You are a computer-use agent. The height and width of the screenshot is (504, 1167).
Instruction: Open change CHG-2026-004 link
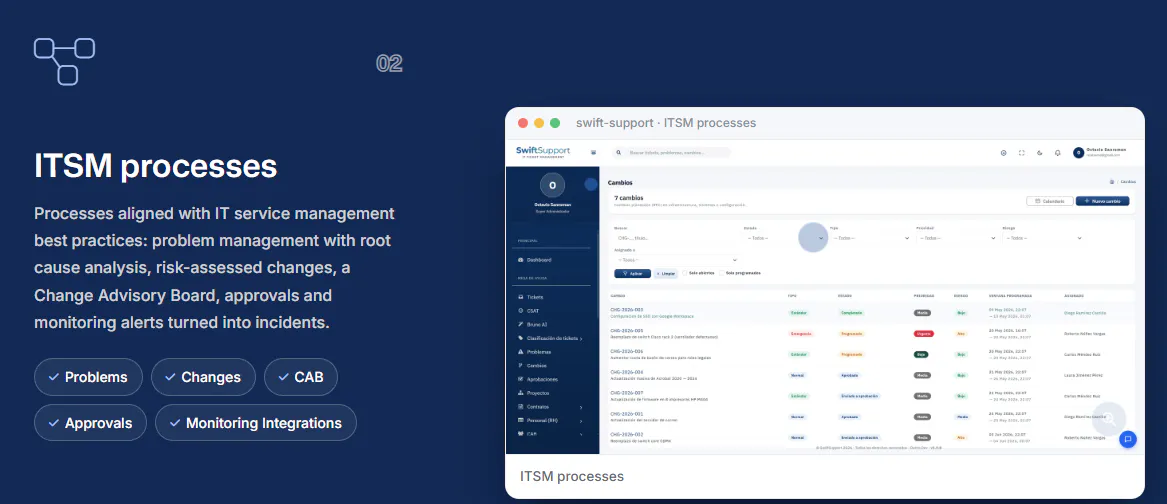[x=627, y=371]
